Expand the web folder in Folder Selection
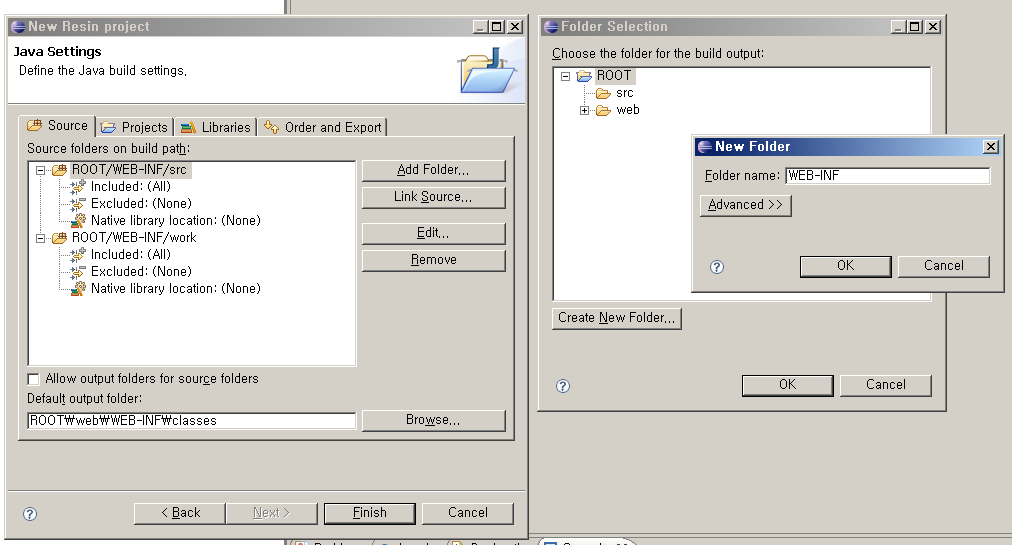 [x=584, y=110]
